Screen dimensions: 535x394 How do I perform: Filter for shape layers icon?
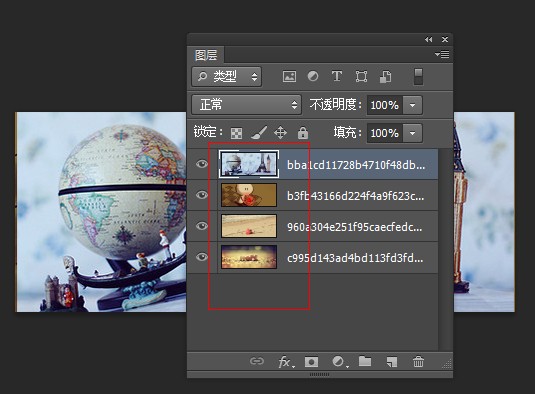coord(361,76)
